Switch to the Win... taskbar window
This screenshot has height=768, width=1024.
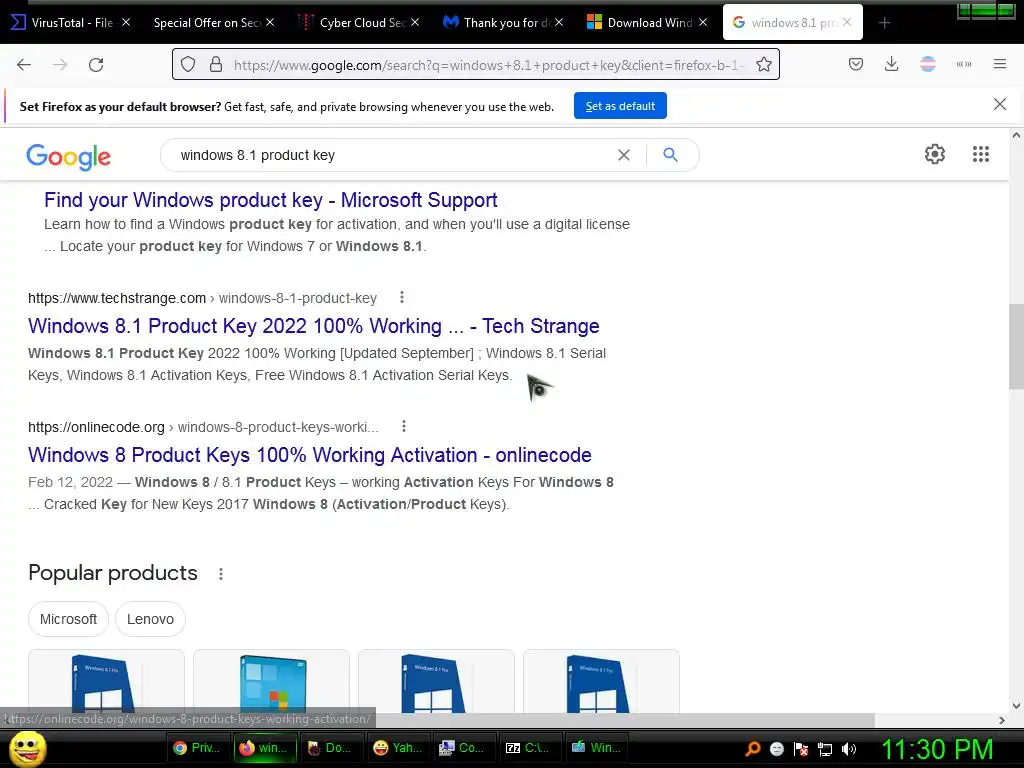pos(596,748)
